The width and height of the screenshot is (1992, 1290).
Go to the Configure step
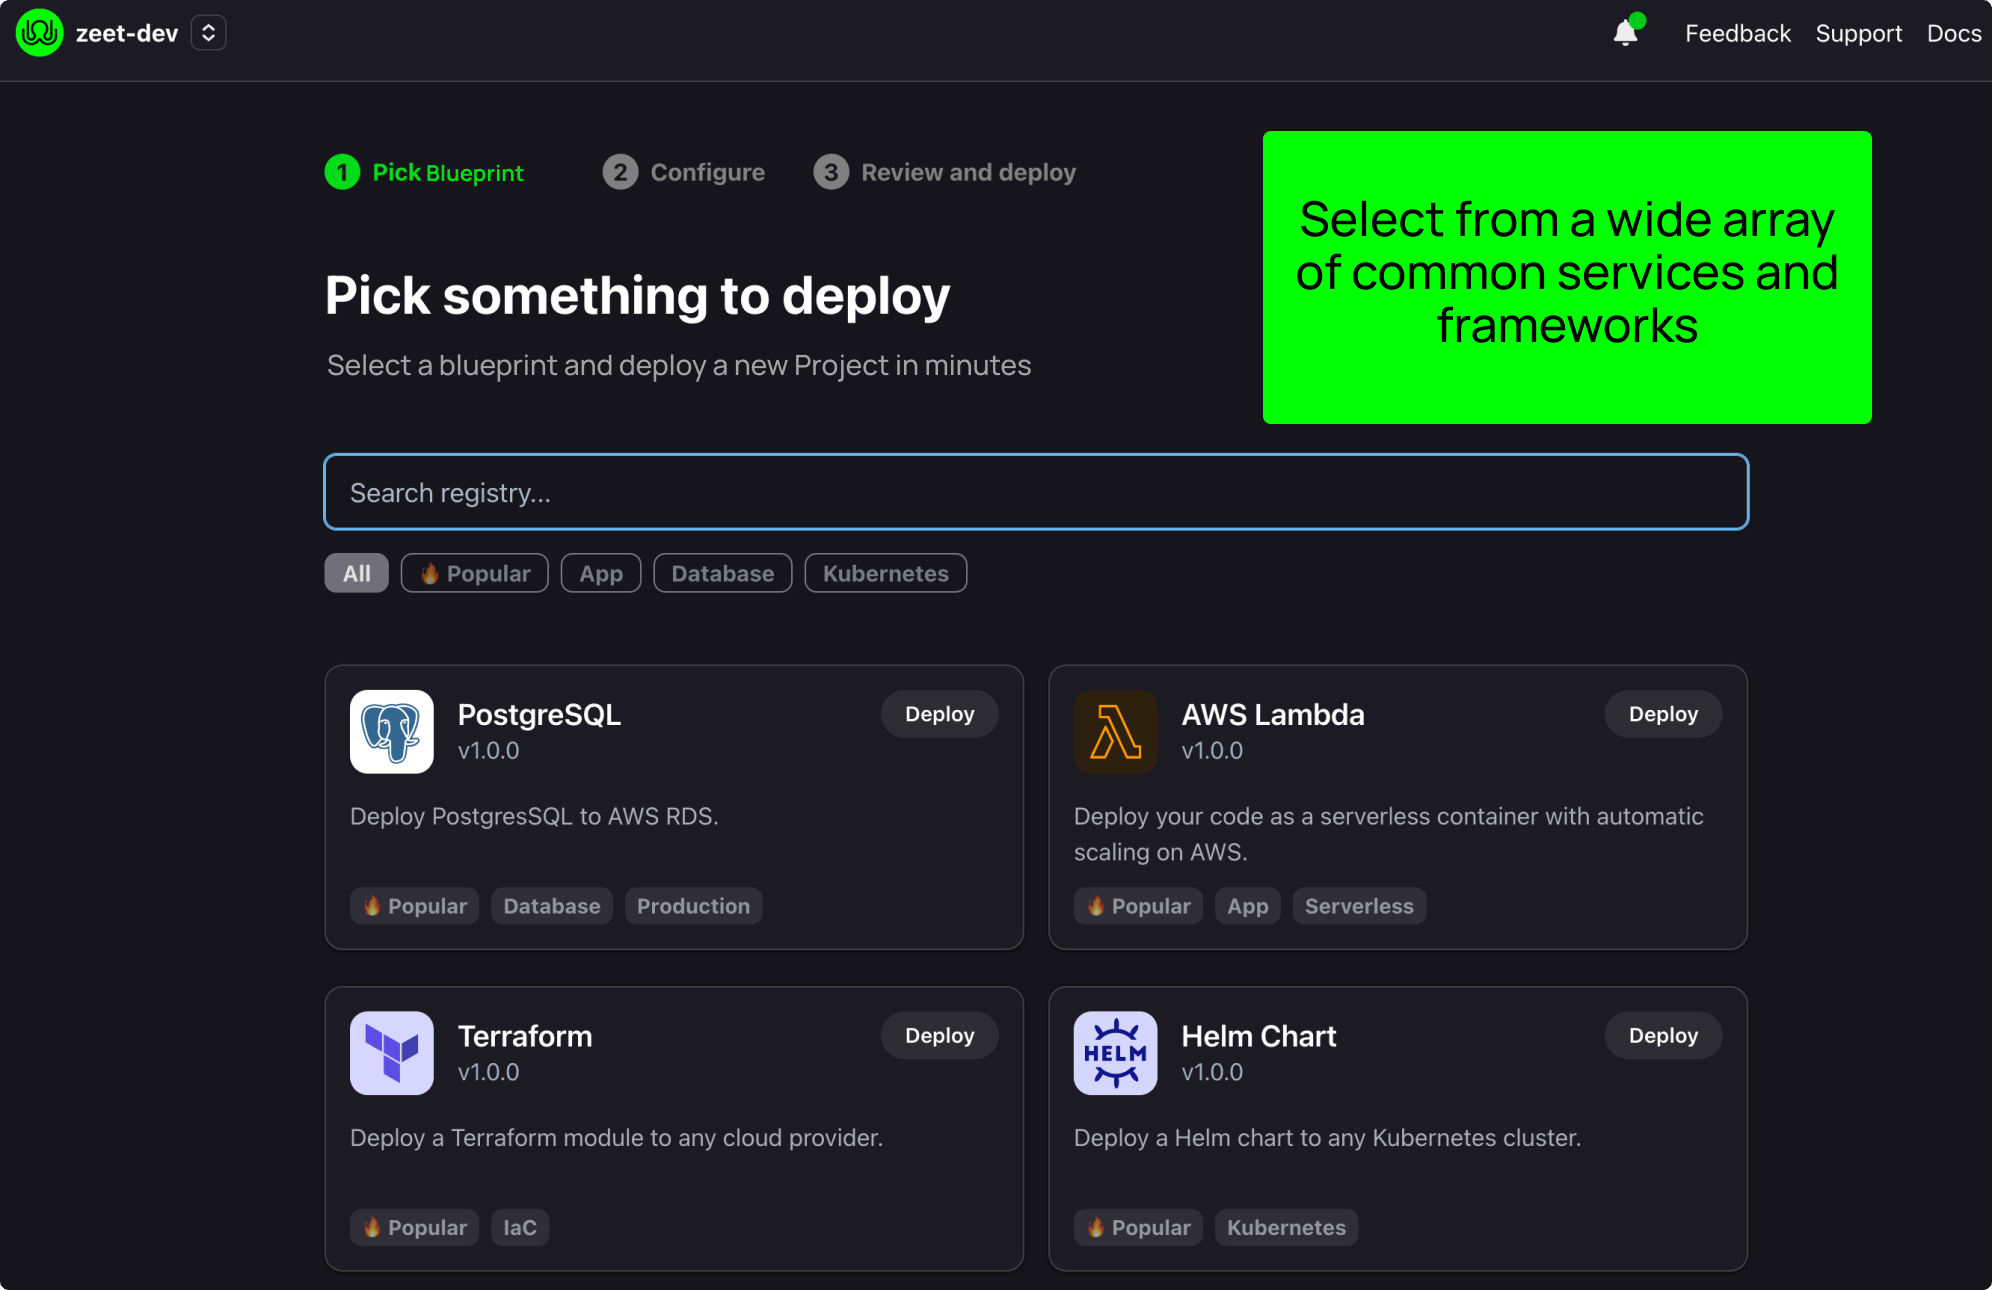point(684,172)
